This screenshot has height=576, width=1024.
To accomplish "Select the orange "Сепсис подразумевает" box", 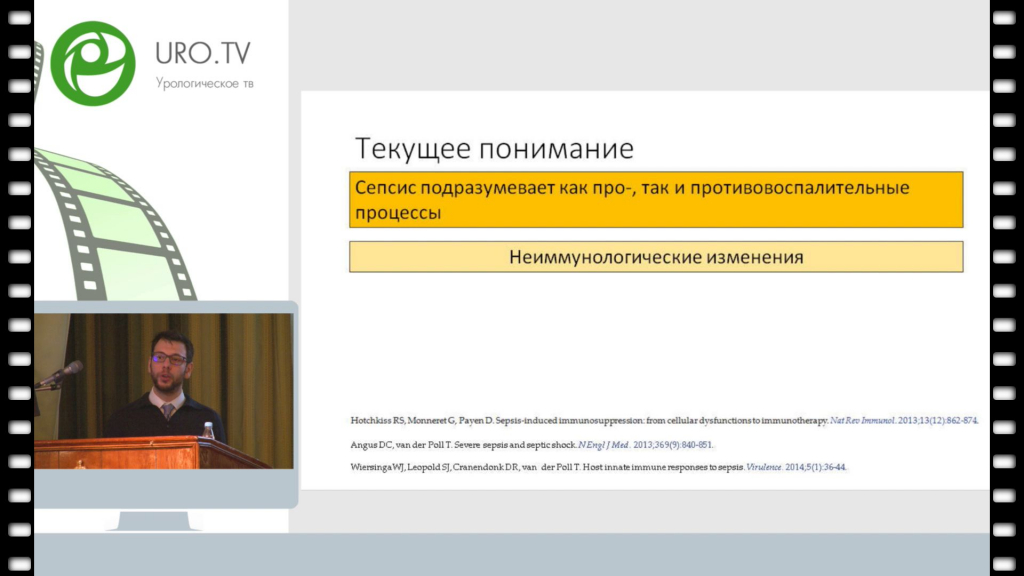I will click(655, 200).
